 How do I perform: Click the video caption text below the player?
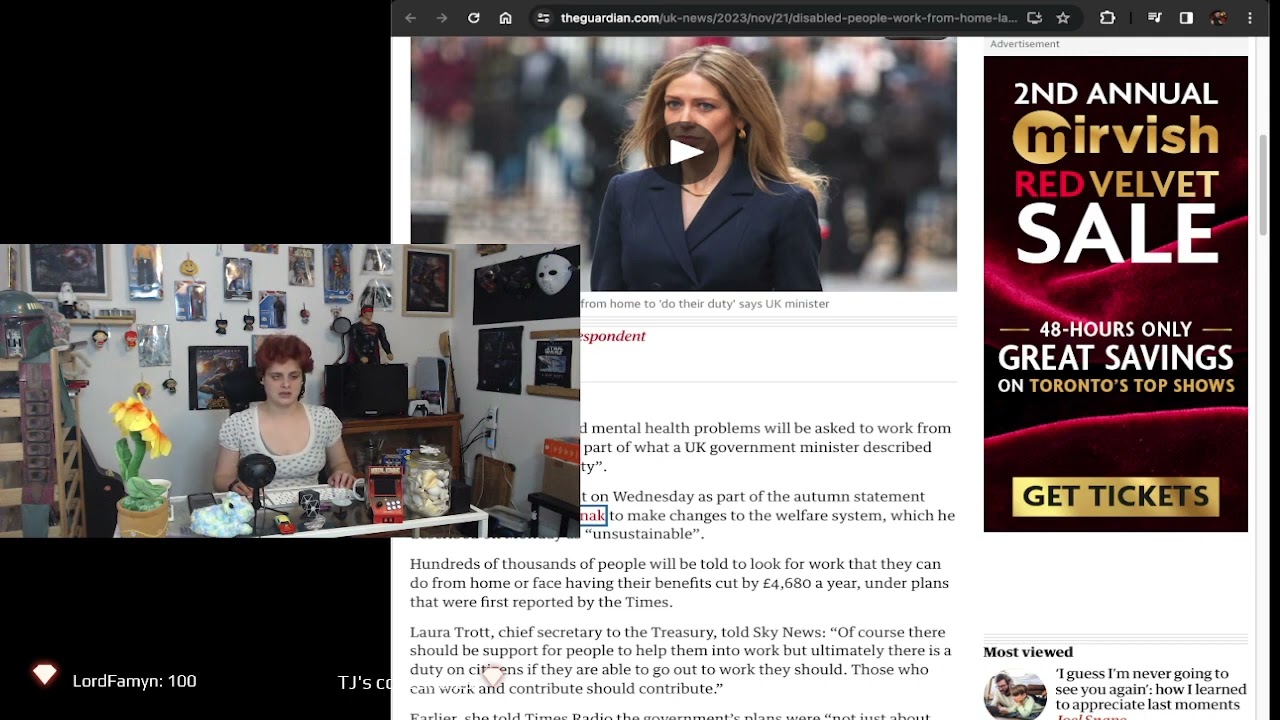coord(705,304)
